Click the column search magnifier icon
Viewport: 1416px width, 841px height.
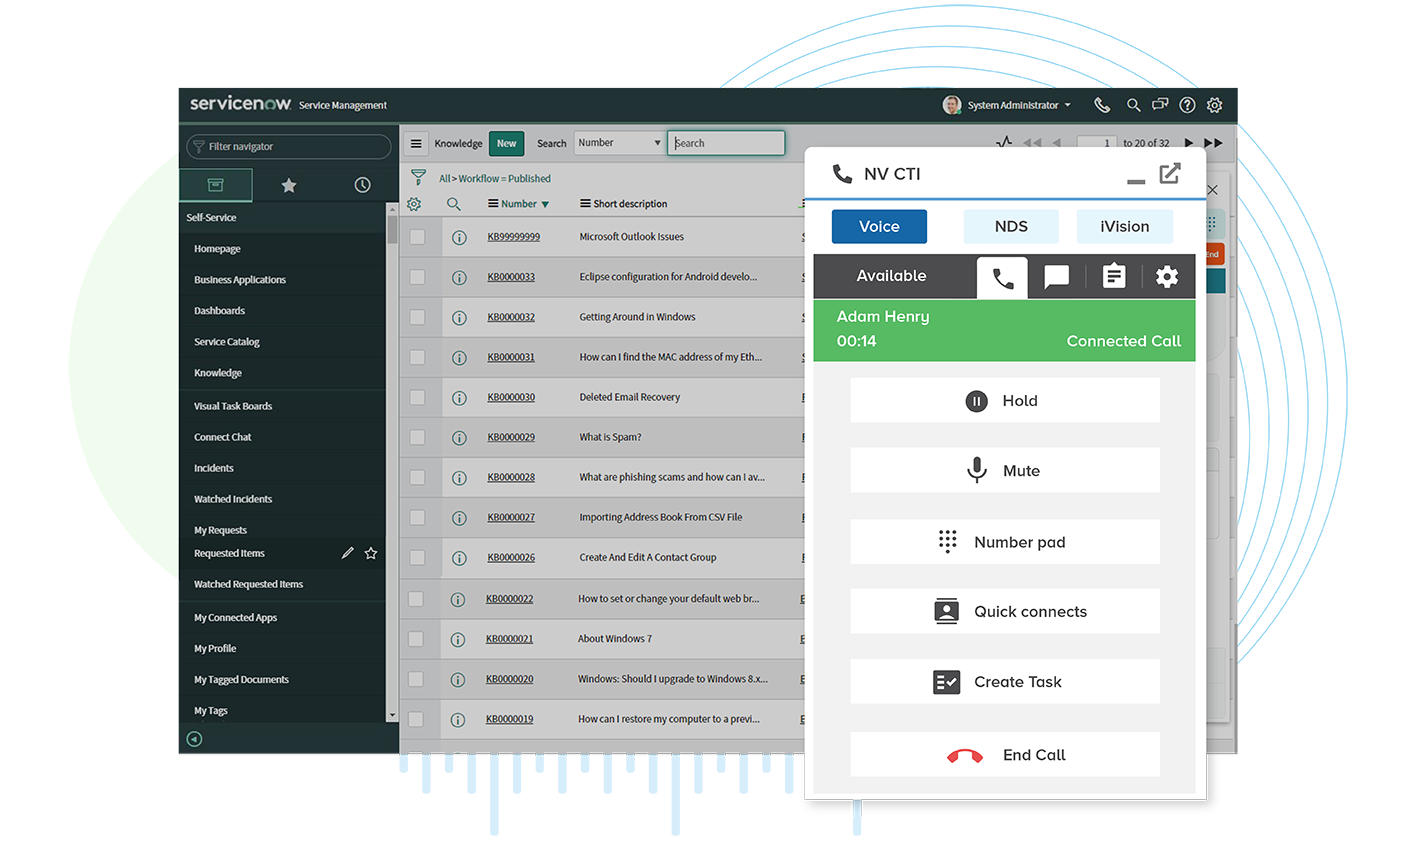click(x=453, y=204)
